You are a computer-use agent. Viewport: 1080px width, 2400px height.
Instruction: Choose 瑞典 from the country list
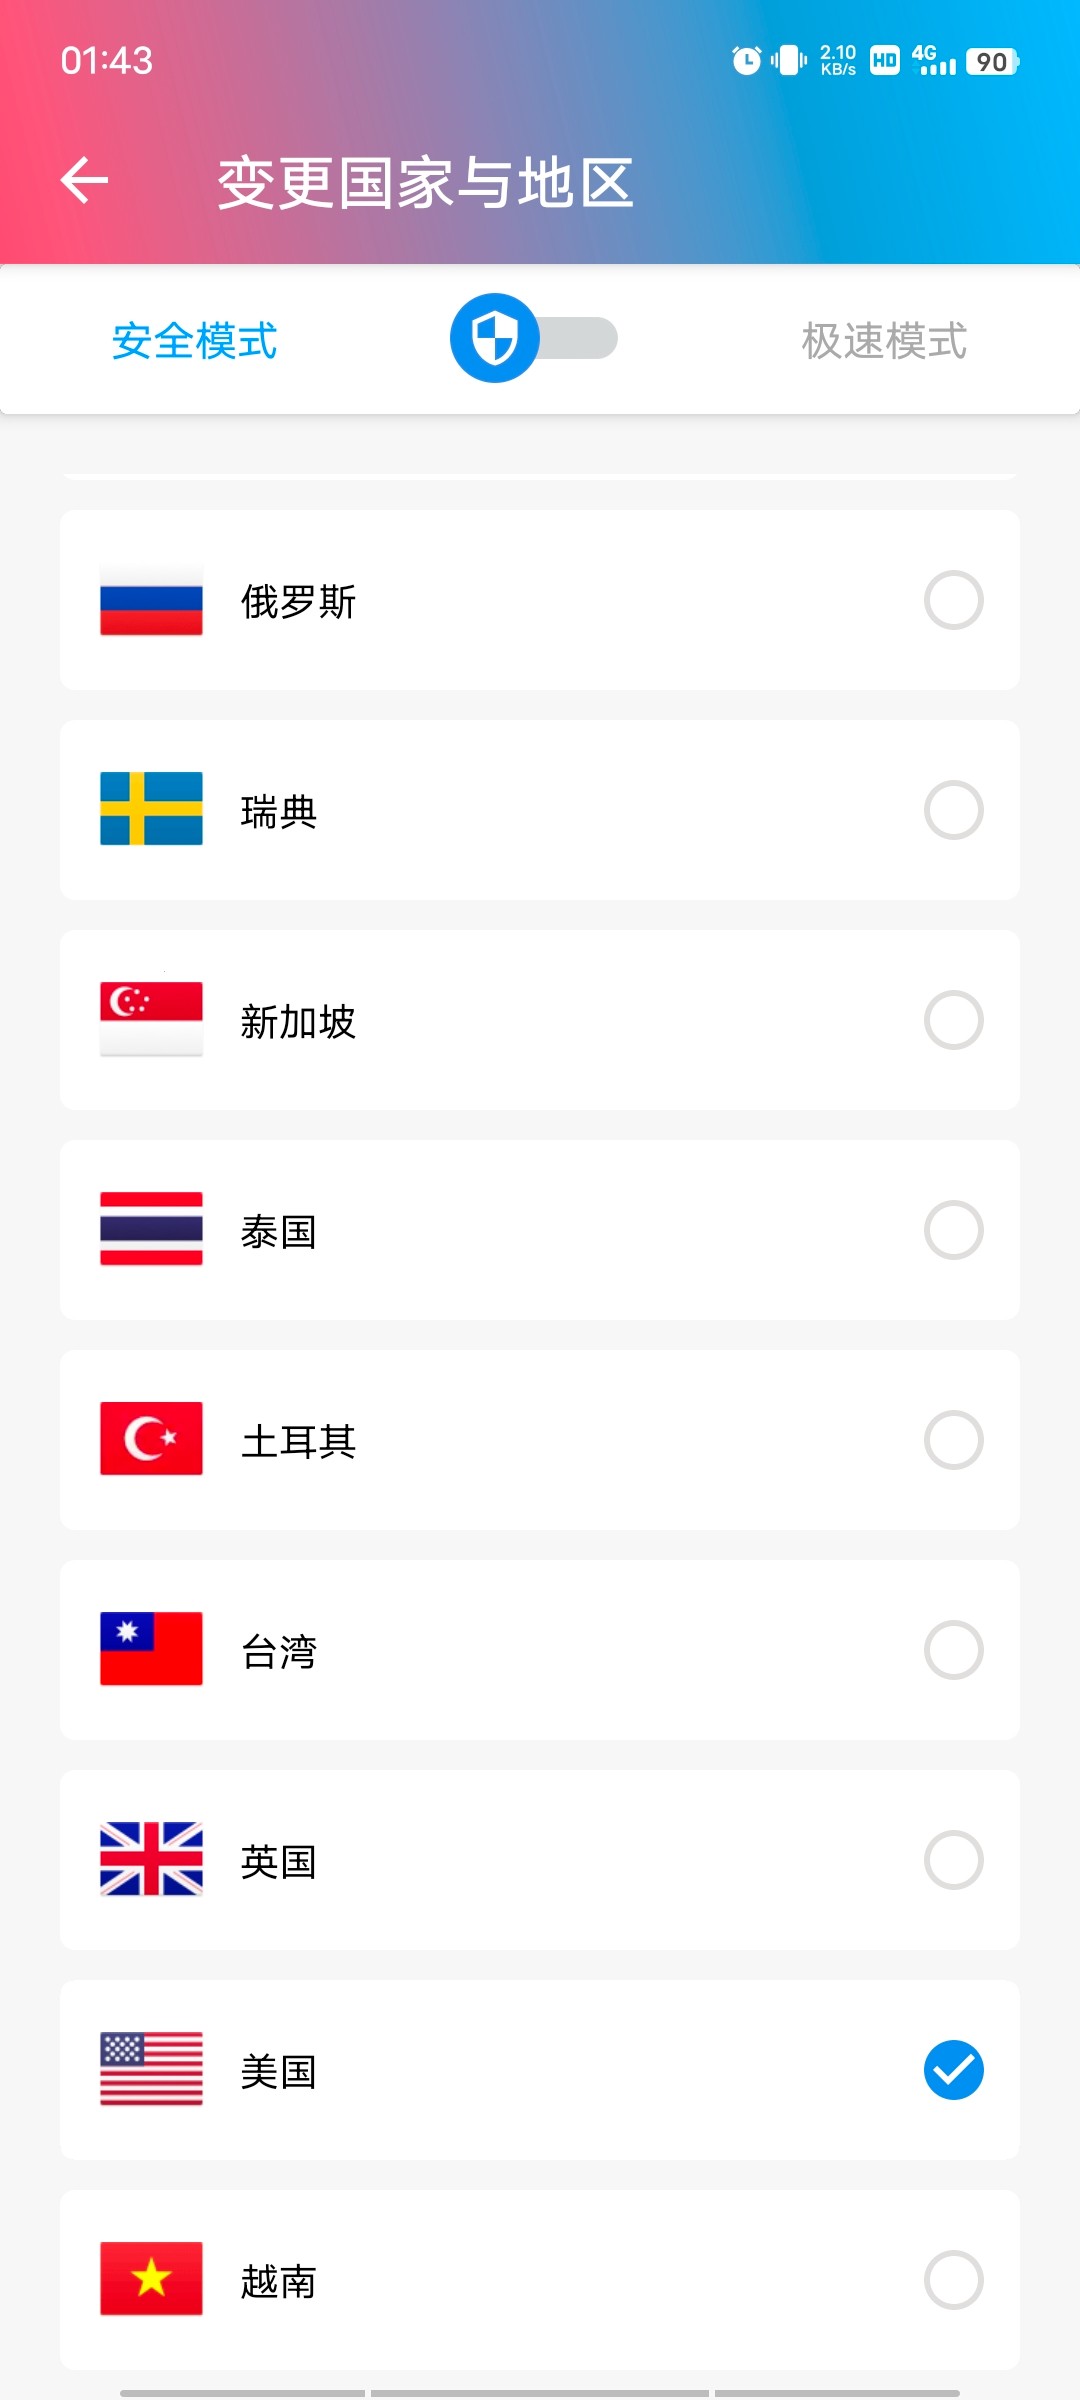coord(279,811)
